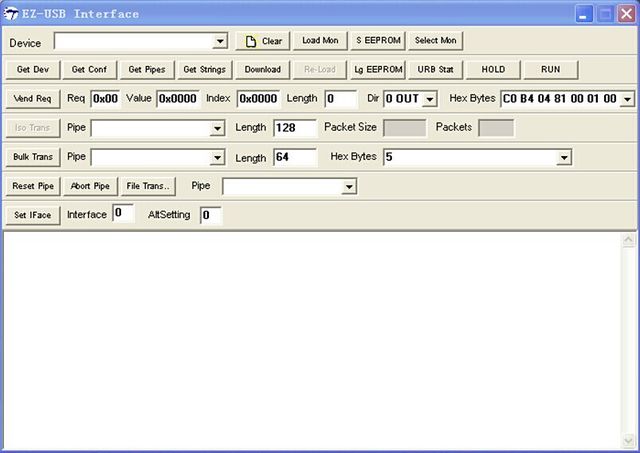This screenshot has height=453, width=640.
Task: Click the Load Mon button
Action: (x=320, y=40)
